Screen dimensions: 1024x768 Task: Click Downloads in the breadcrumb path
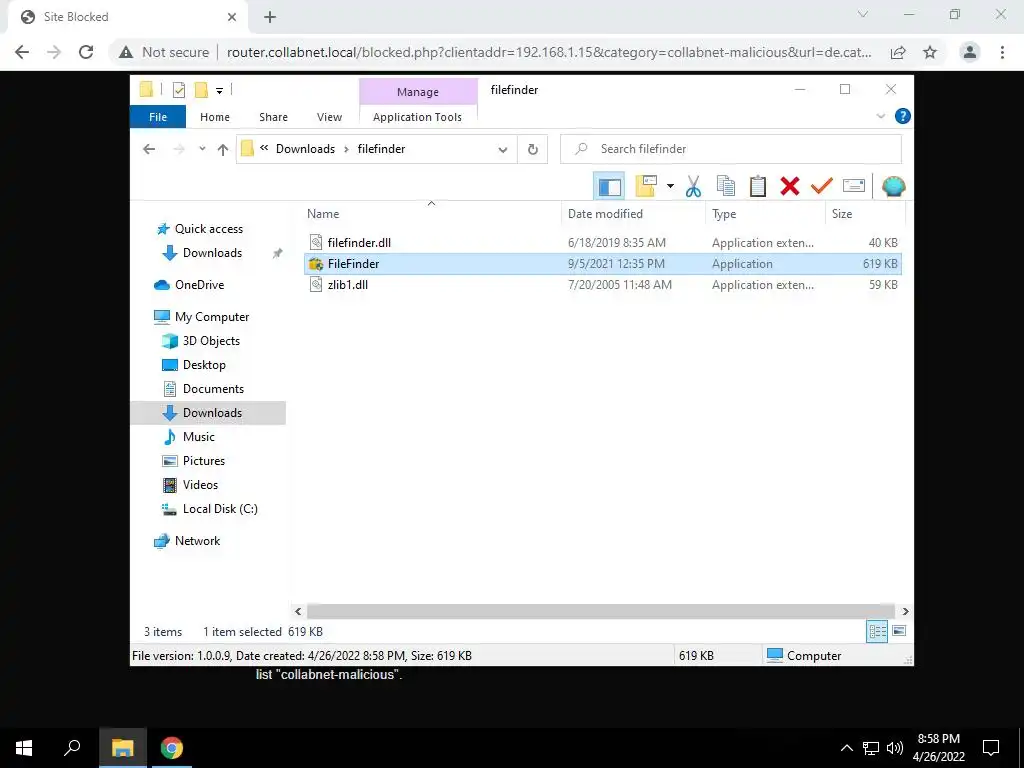305,149
